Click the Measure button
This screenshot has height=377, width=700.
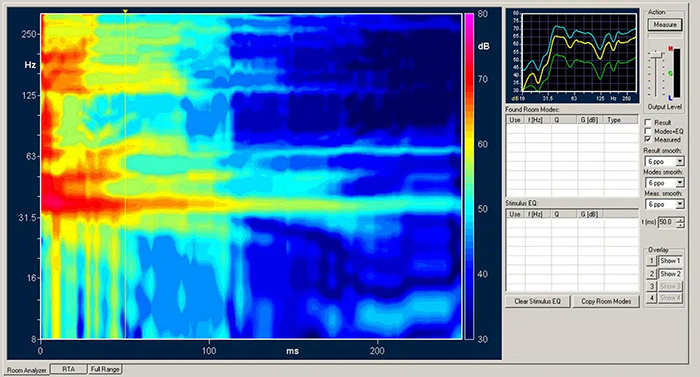(x=665, y=25)
